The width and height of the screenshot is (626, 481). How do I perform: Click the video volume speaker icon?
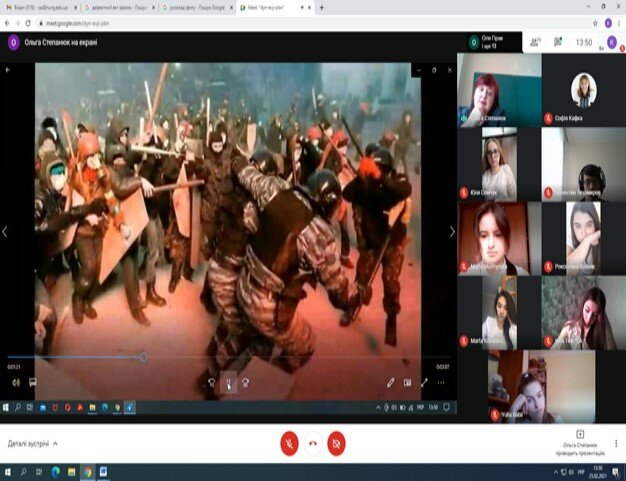(x=15, y=382)
